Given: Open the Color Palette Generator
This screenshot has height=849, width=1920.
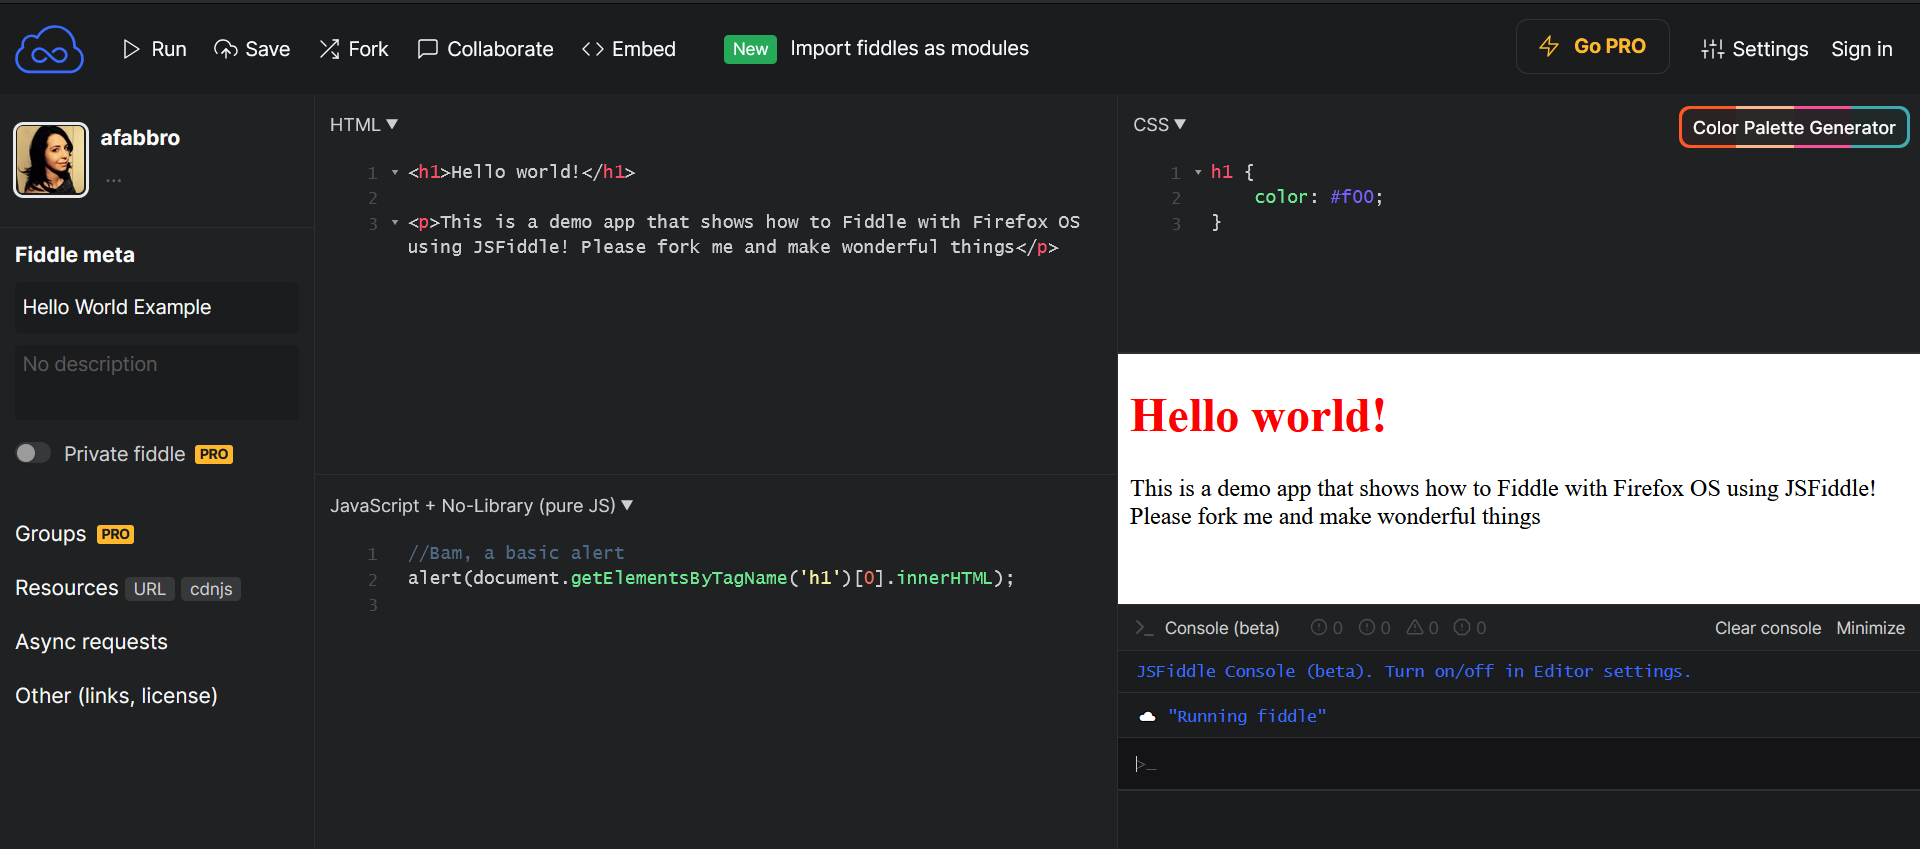Looking at the screenshot, I should [1794, 127].
